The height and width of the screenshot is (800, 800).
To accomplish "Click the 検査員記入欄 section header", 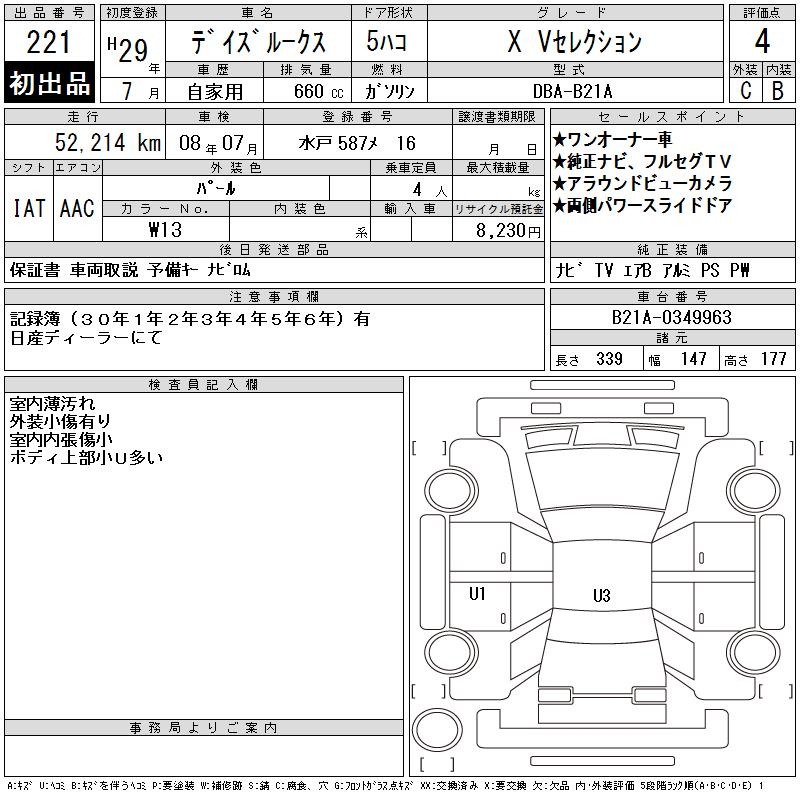I will coord(204,385).
